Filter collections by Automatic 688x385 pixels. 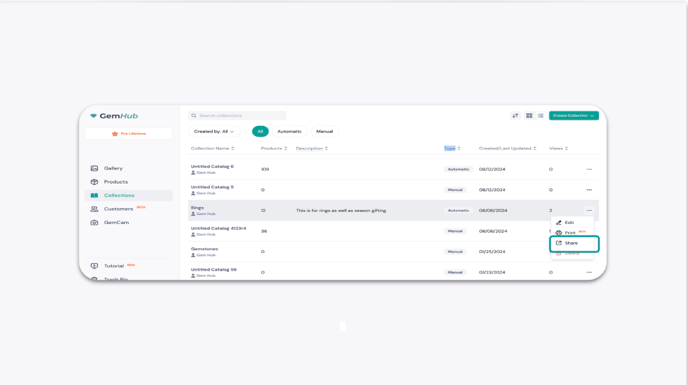click(x=290, y=131)
